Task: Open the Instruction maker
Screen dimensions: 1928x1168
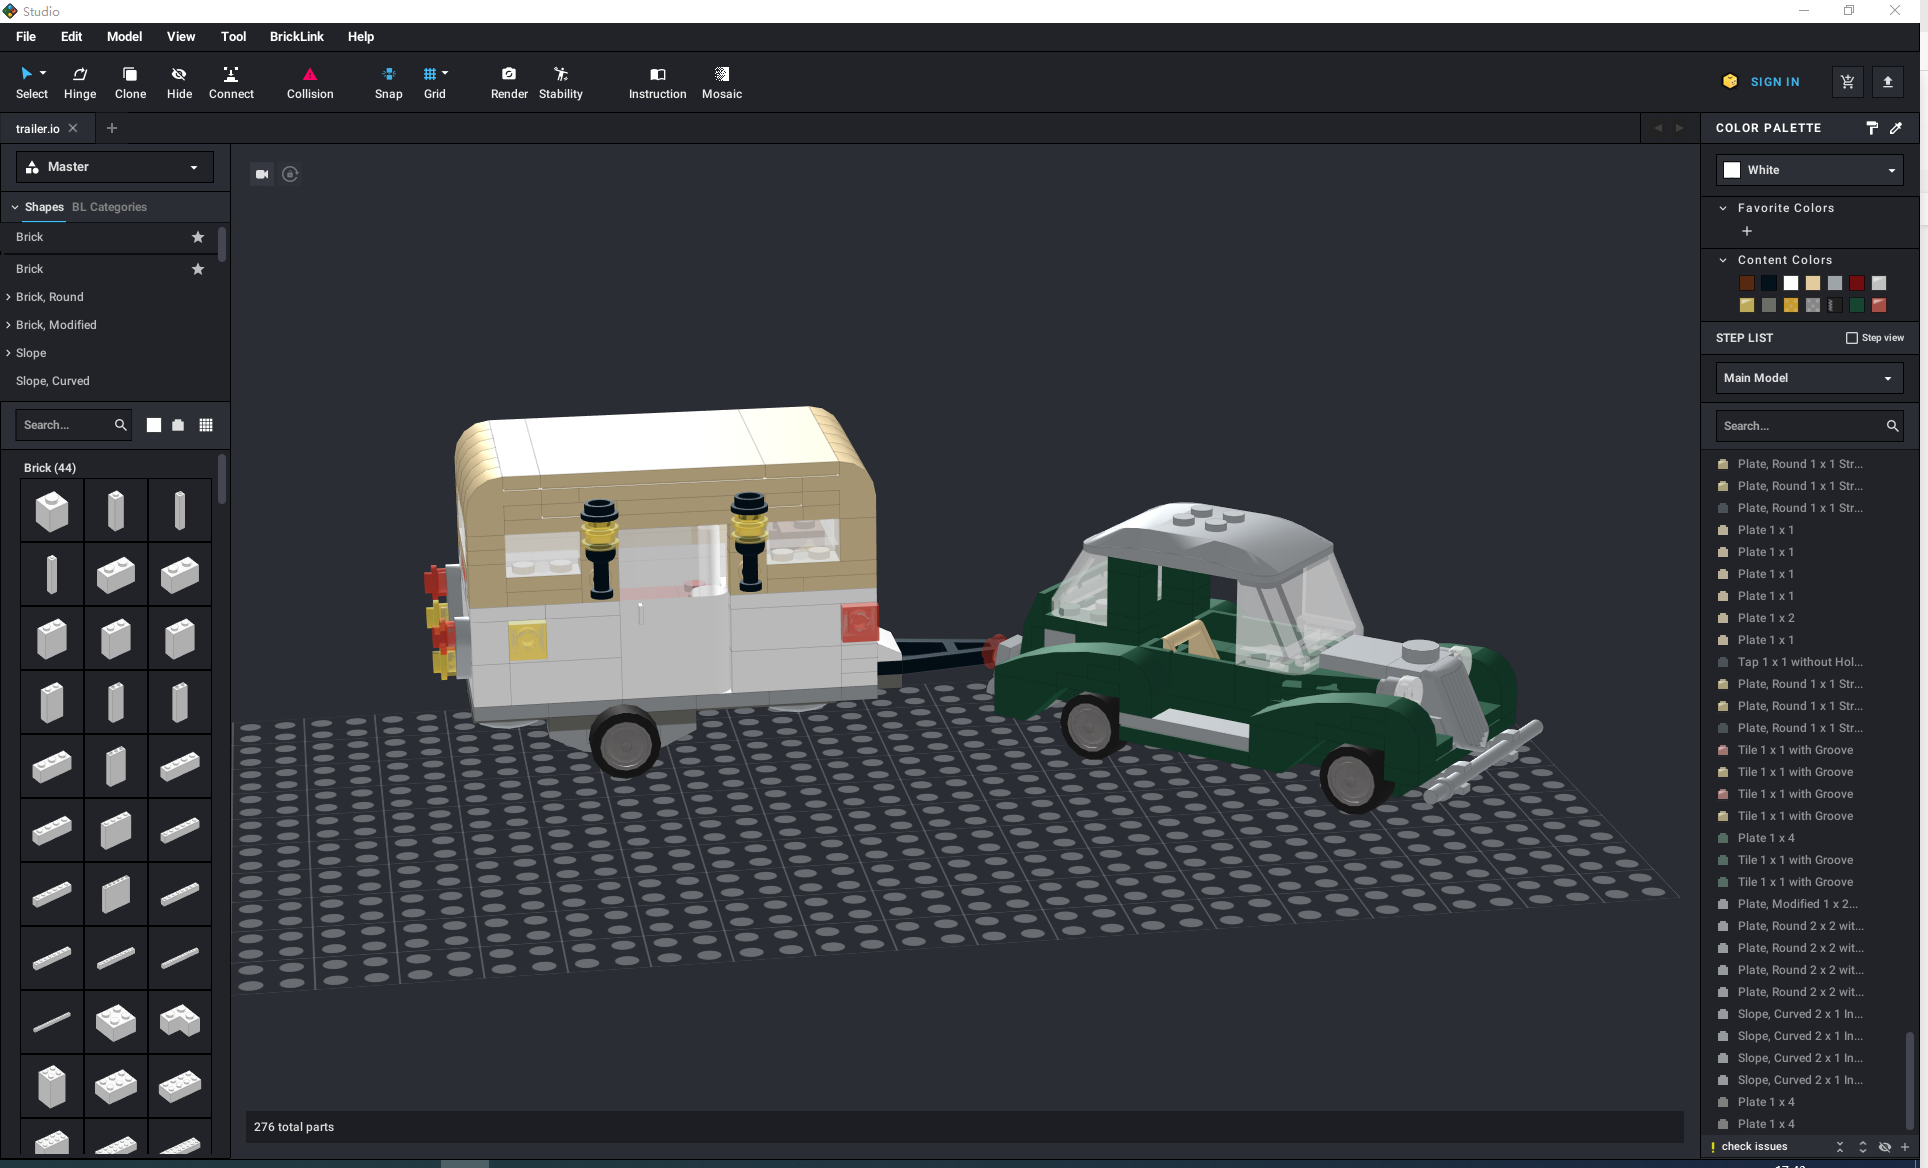Action: [x=657, y=82]
